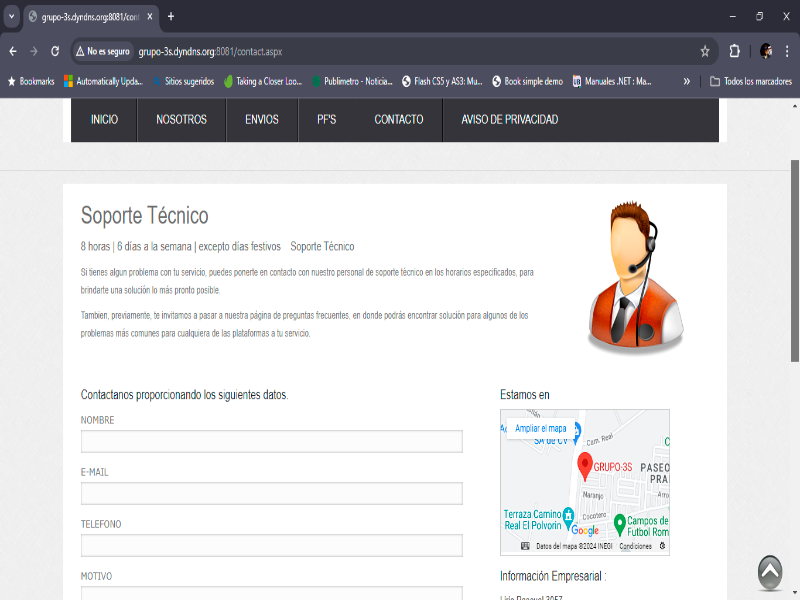This screenshot has height=600, width=800.
Task: Go to INICIO in site menu
Action: [104, 119]
